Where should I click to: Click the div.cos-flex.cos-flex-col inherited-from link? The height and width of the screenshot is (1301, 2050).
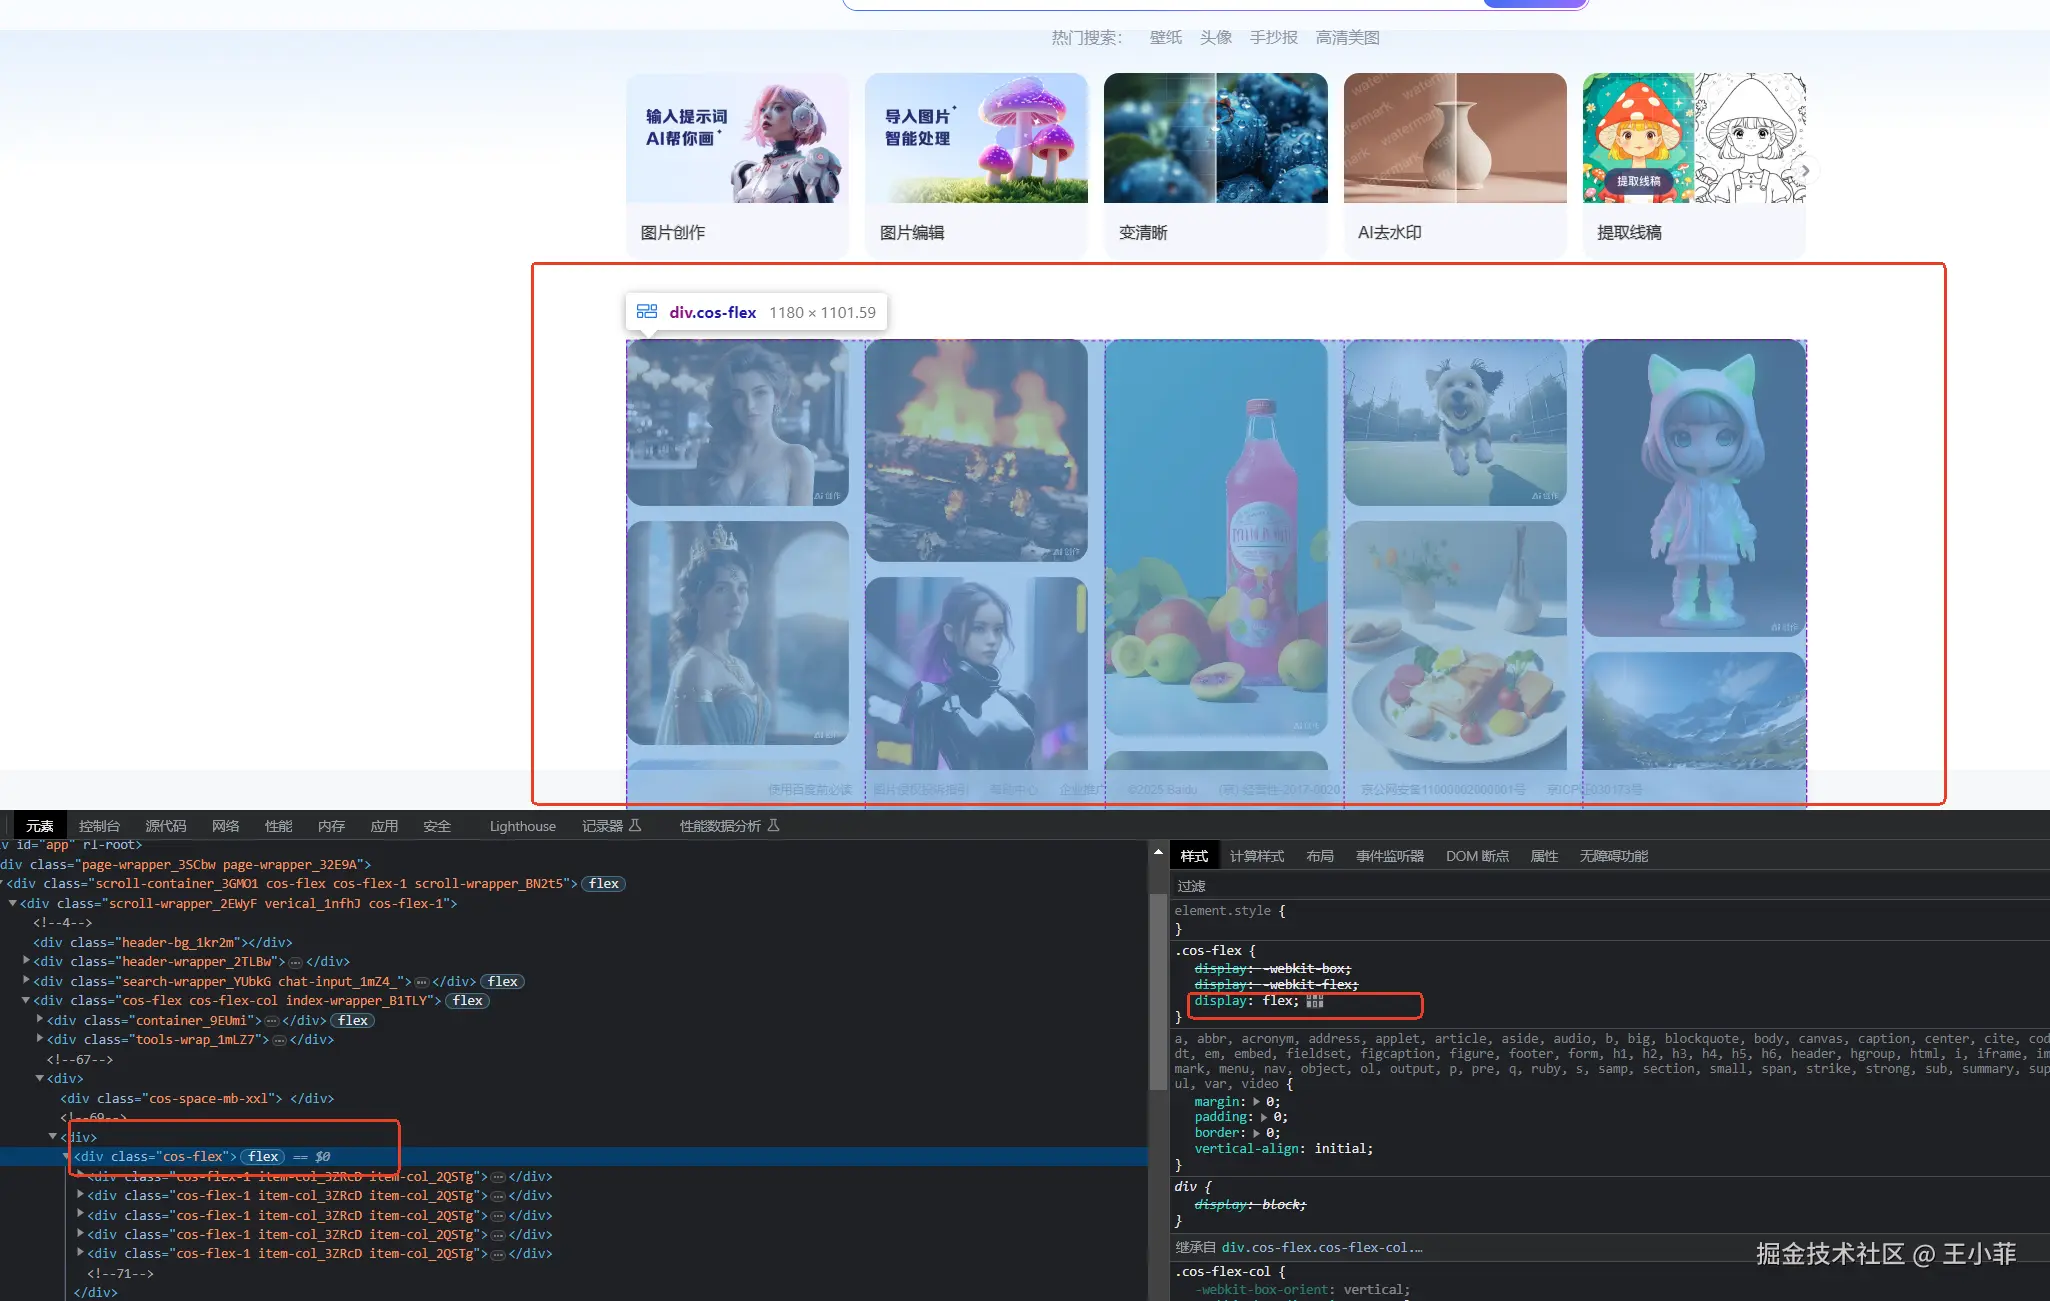tap(1321, 1248)
